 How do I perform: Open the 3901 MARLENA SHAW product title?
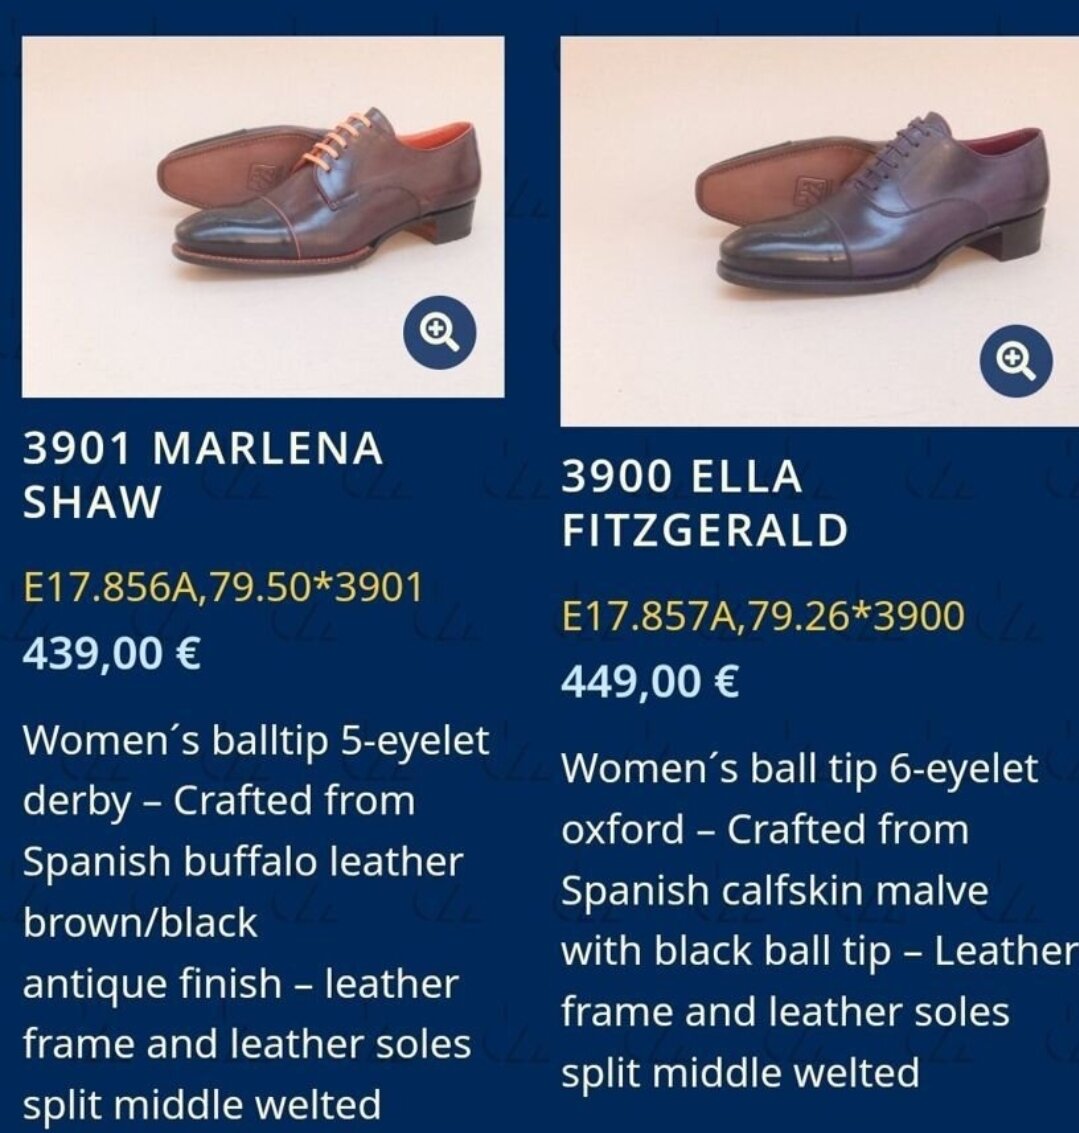click(x=202, y=475)
